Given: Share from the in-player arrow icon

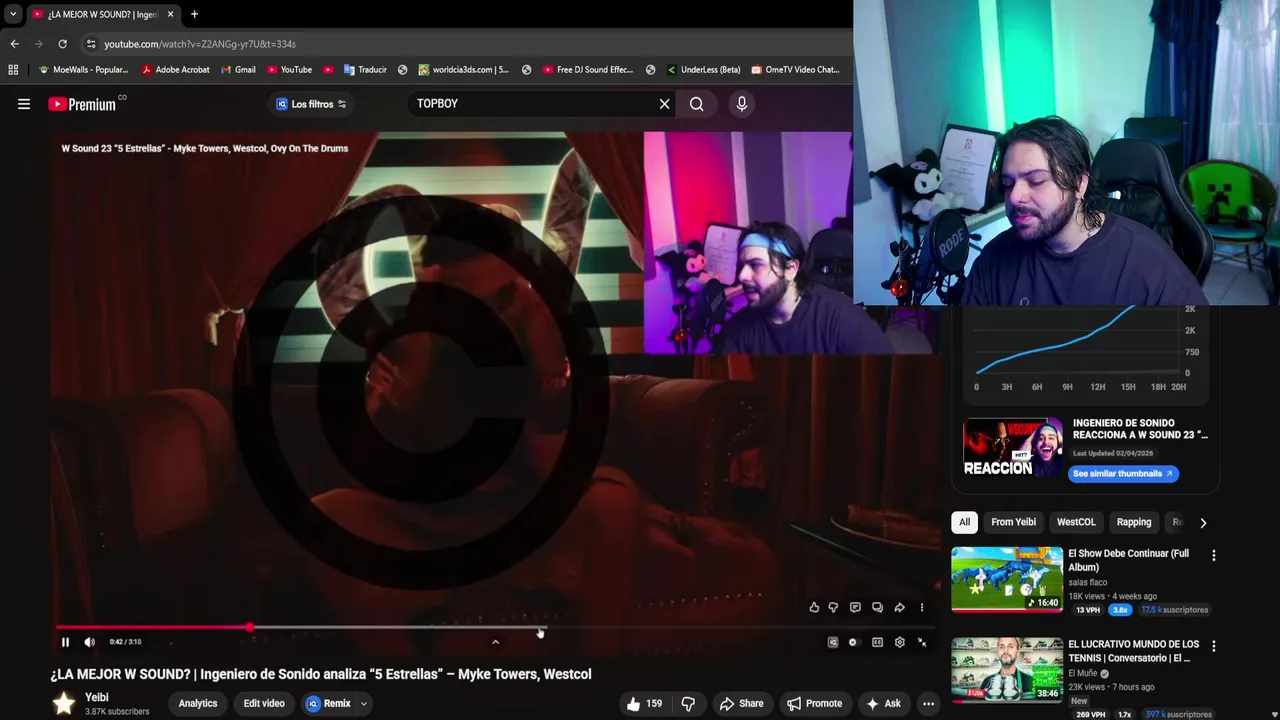Looking at the screenshot, I should [899, 607].
